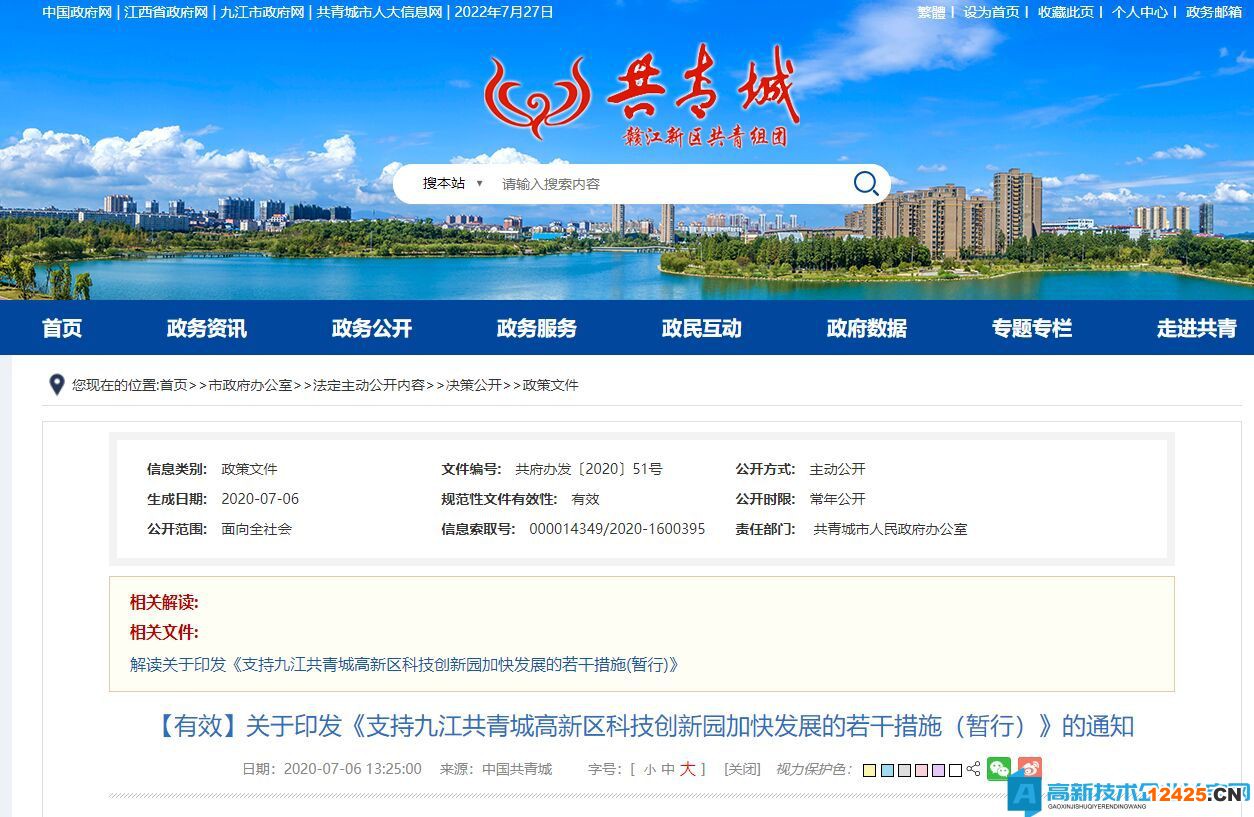Viewport: 1254px width, 817px height.
Task: Visit the 九江市政府网 top link
Action: coord(262,12)
